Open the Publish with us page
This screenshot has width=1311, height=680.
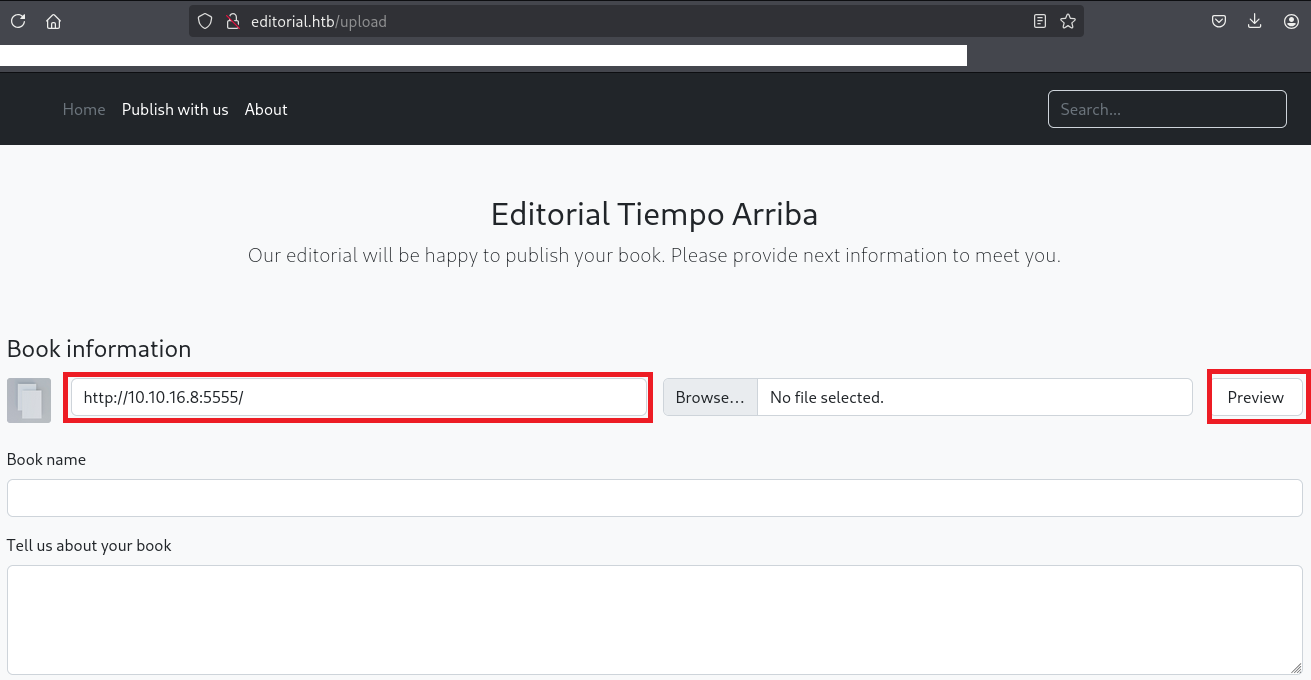click(x=175, y=110)
